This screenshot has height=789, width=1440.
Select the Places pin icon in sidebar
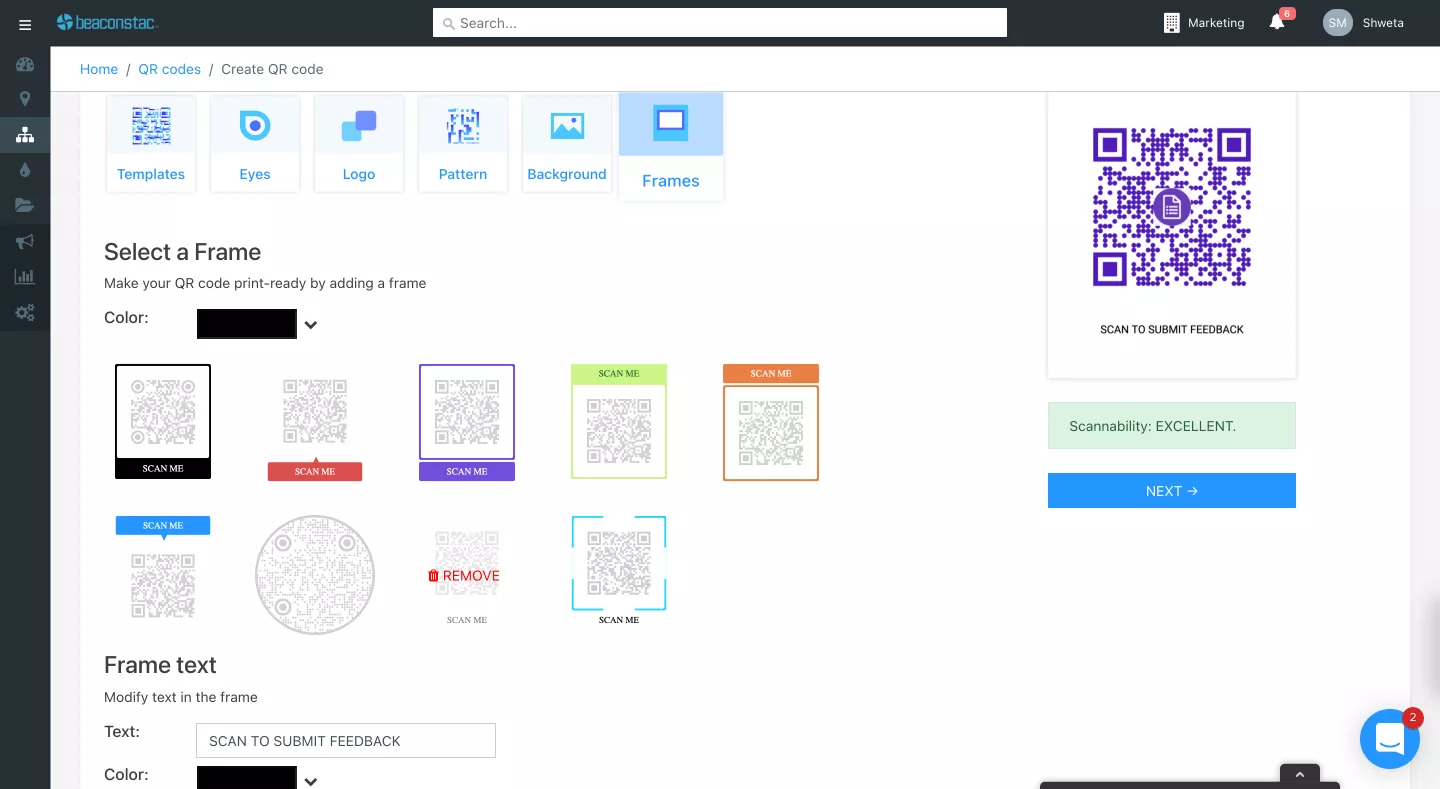(25, 99)
